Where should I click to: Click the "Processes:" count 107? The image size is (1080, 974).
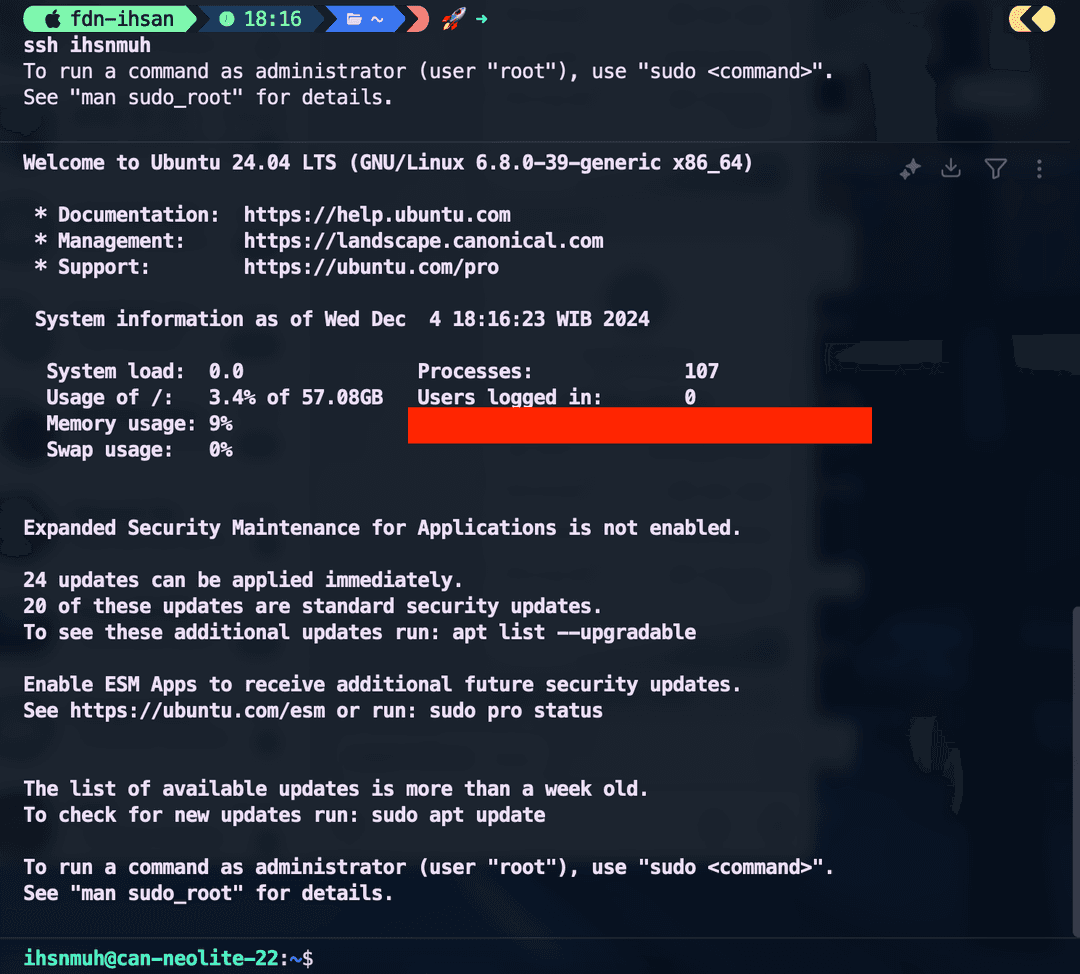(701, 371)
